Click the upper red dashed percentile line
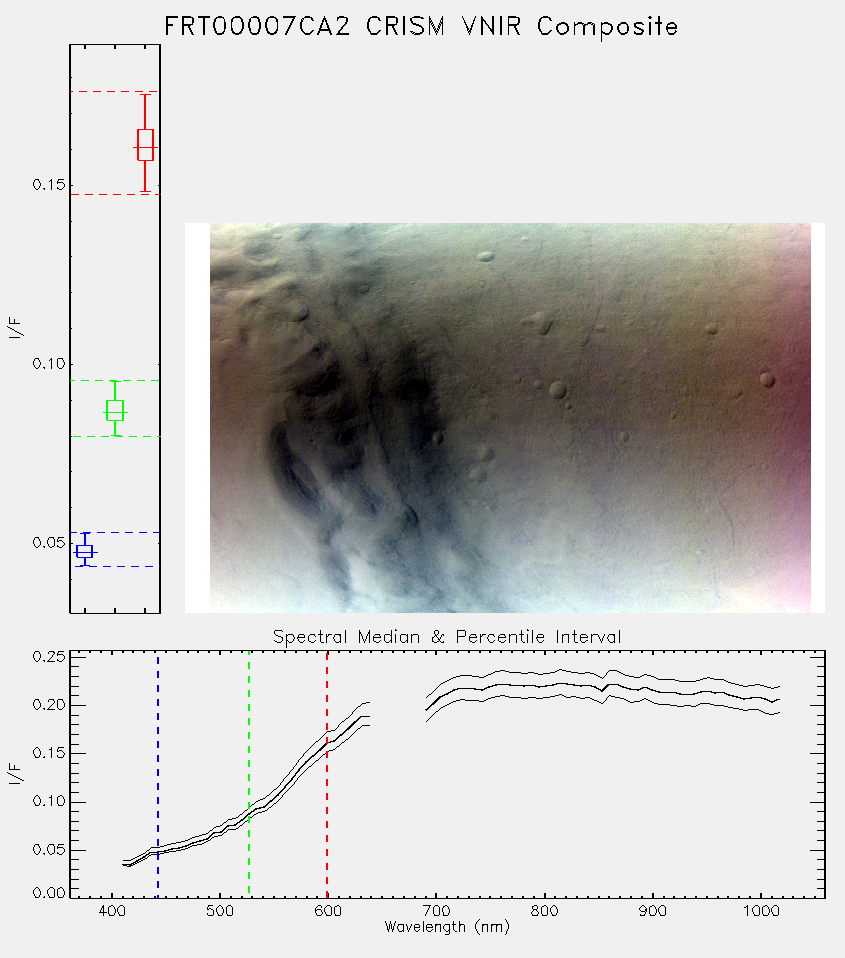 115,92
